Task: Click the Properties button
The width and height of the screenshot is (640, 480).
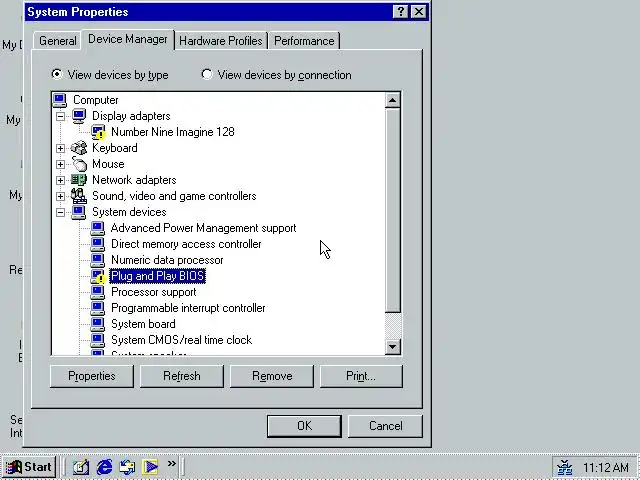Action: (x=91, y=376)
